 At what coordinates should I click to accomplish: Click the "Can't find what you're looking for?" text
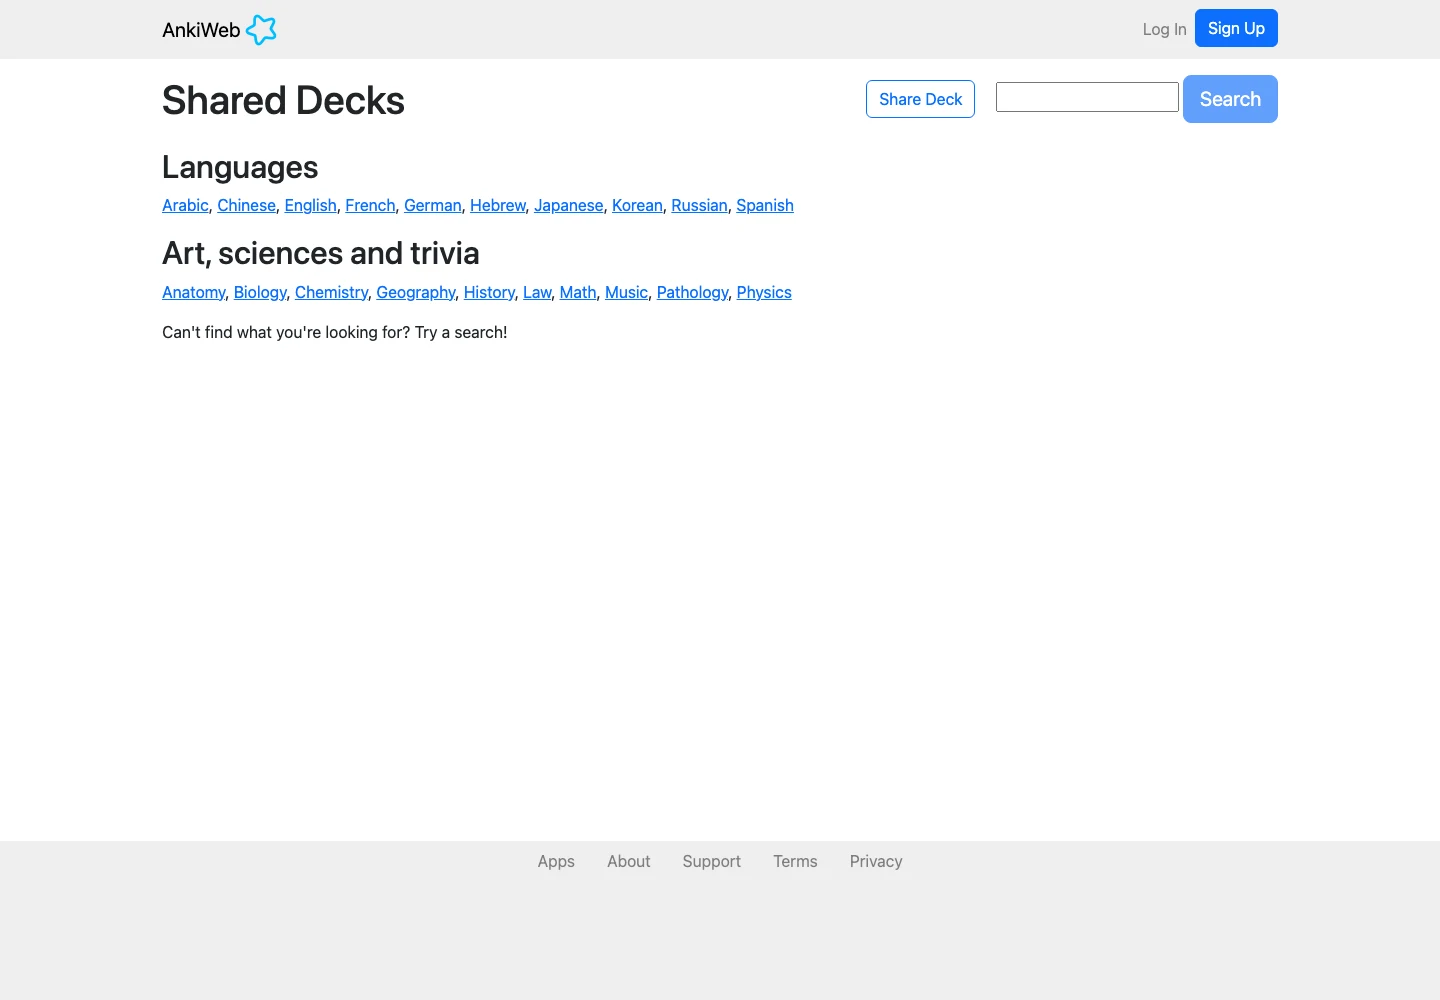pos(286,332)
